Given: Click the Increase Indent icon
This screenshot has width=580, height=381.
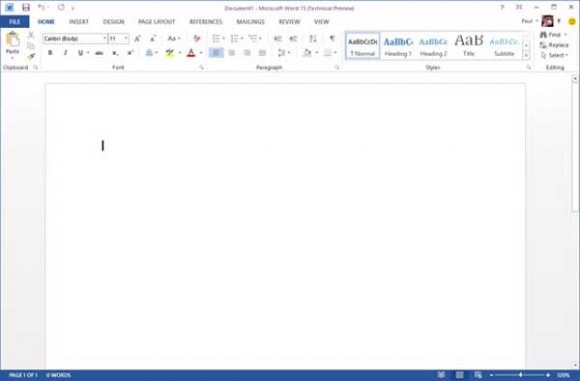Looking at the screenshot, I should click(293, 38).
